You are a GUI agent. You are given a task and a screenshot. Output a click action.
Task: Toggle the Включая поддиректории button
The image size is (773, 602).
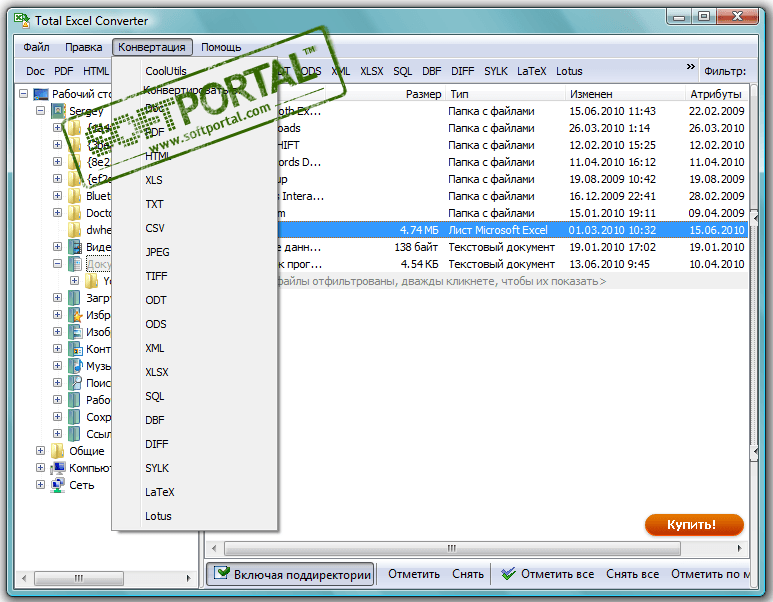coord(290,574)
